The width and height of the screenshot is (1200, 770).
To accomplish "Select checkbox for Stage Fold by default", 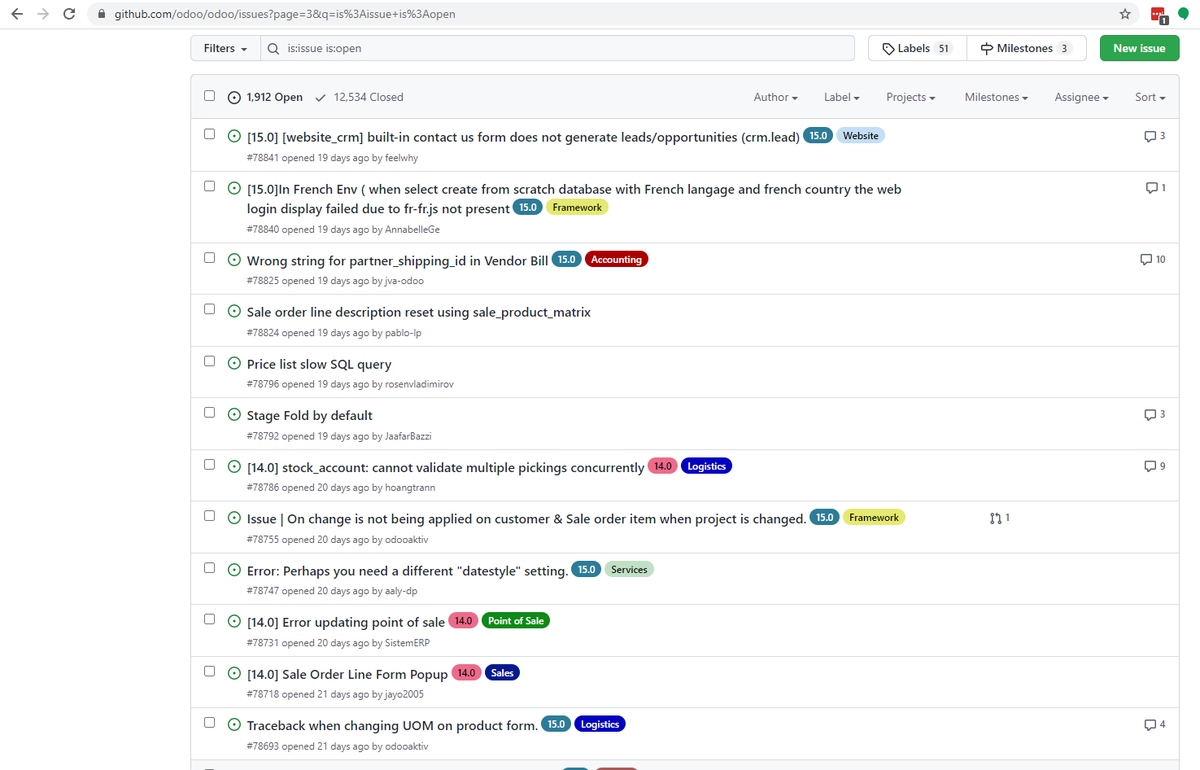I will (x=209, y=412).
